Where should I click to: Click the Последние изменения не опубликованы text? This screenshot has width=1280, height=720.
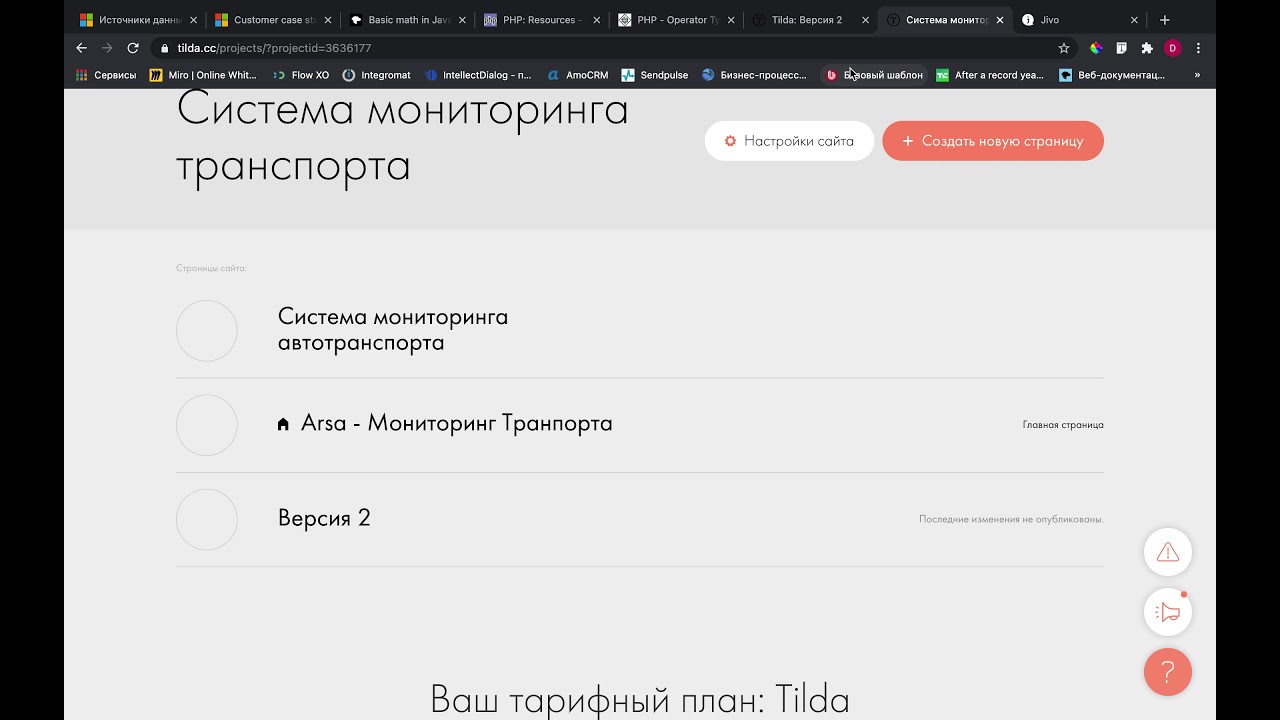click(1011, 519)
